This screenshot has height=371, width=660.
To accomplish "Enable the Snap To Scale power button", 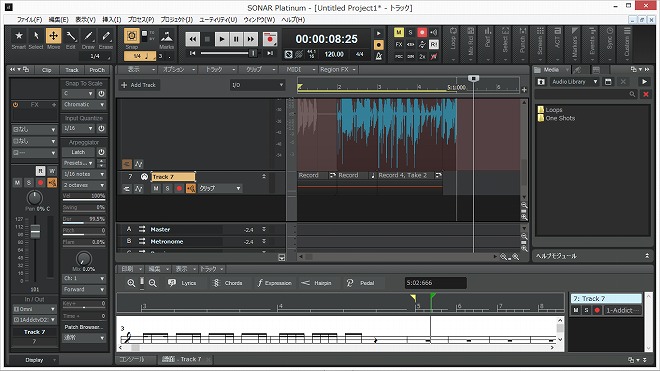I will click(101, 93).
